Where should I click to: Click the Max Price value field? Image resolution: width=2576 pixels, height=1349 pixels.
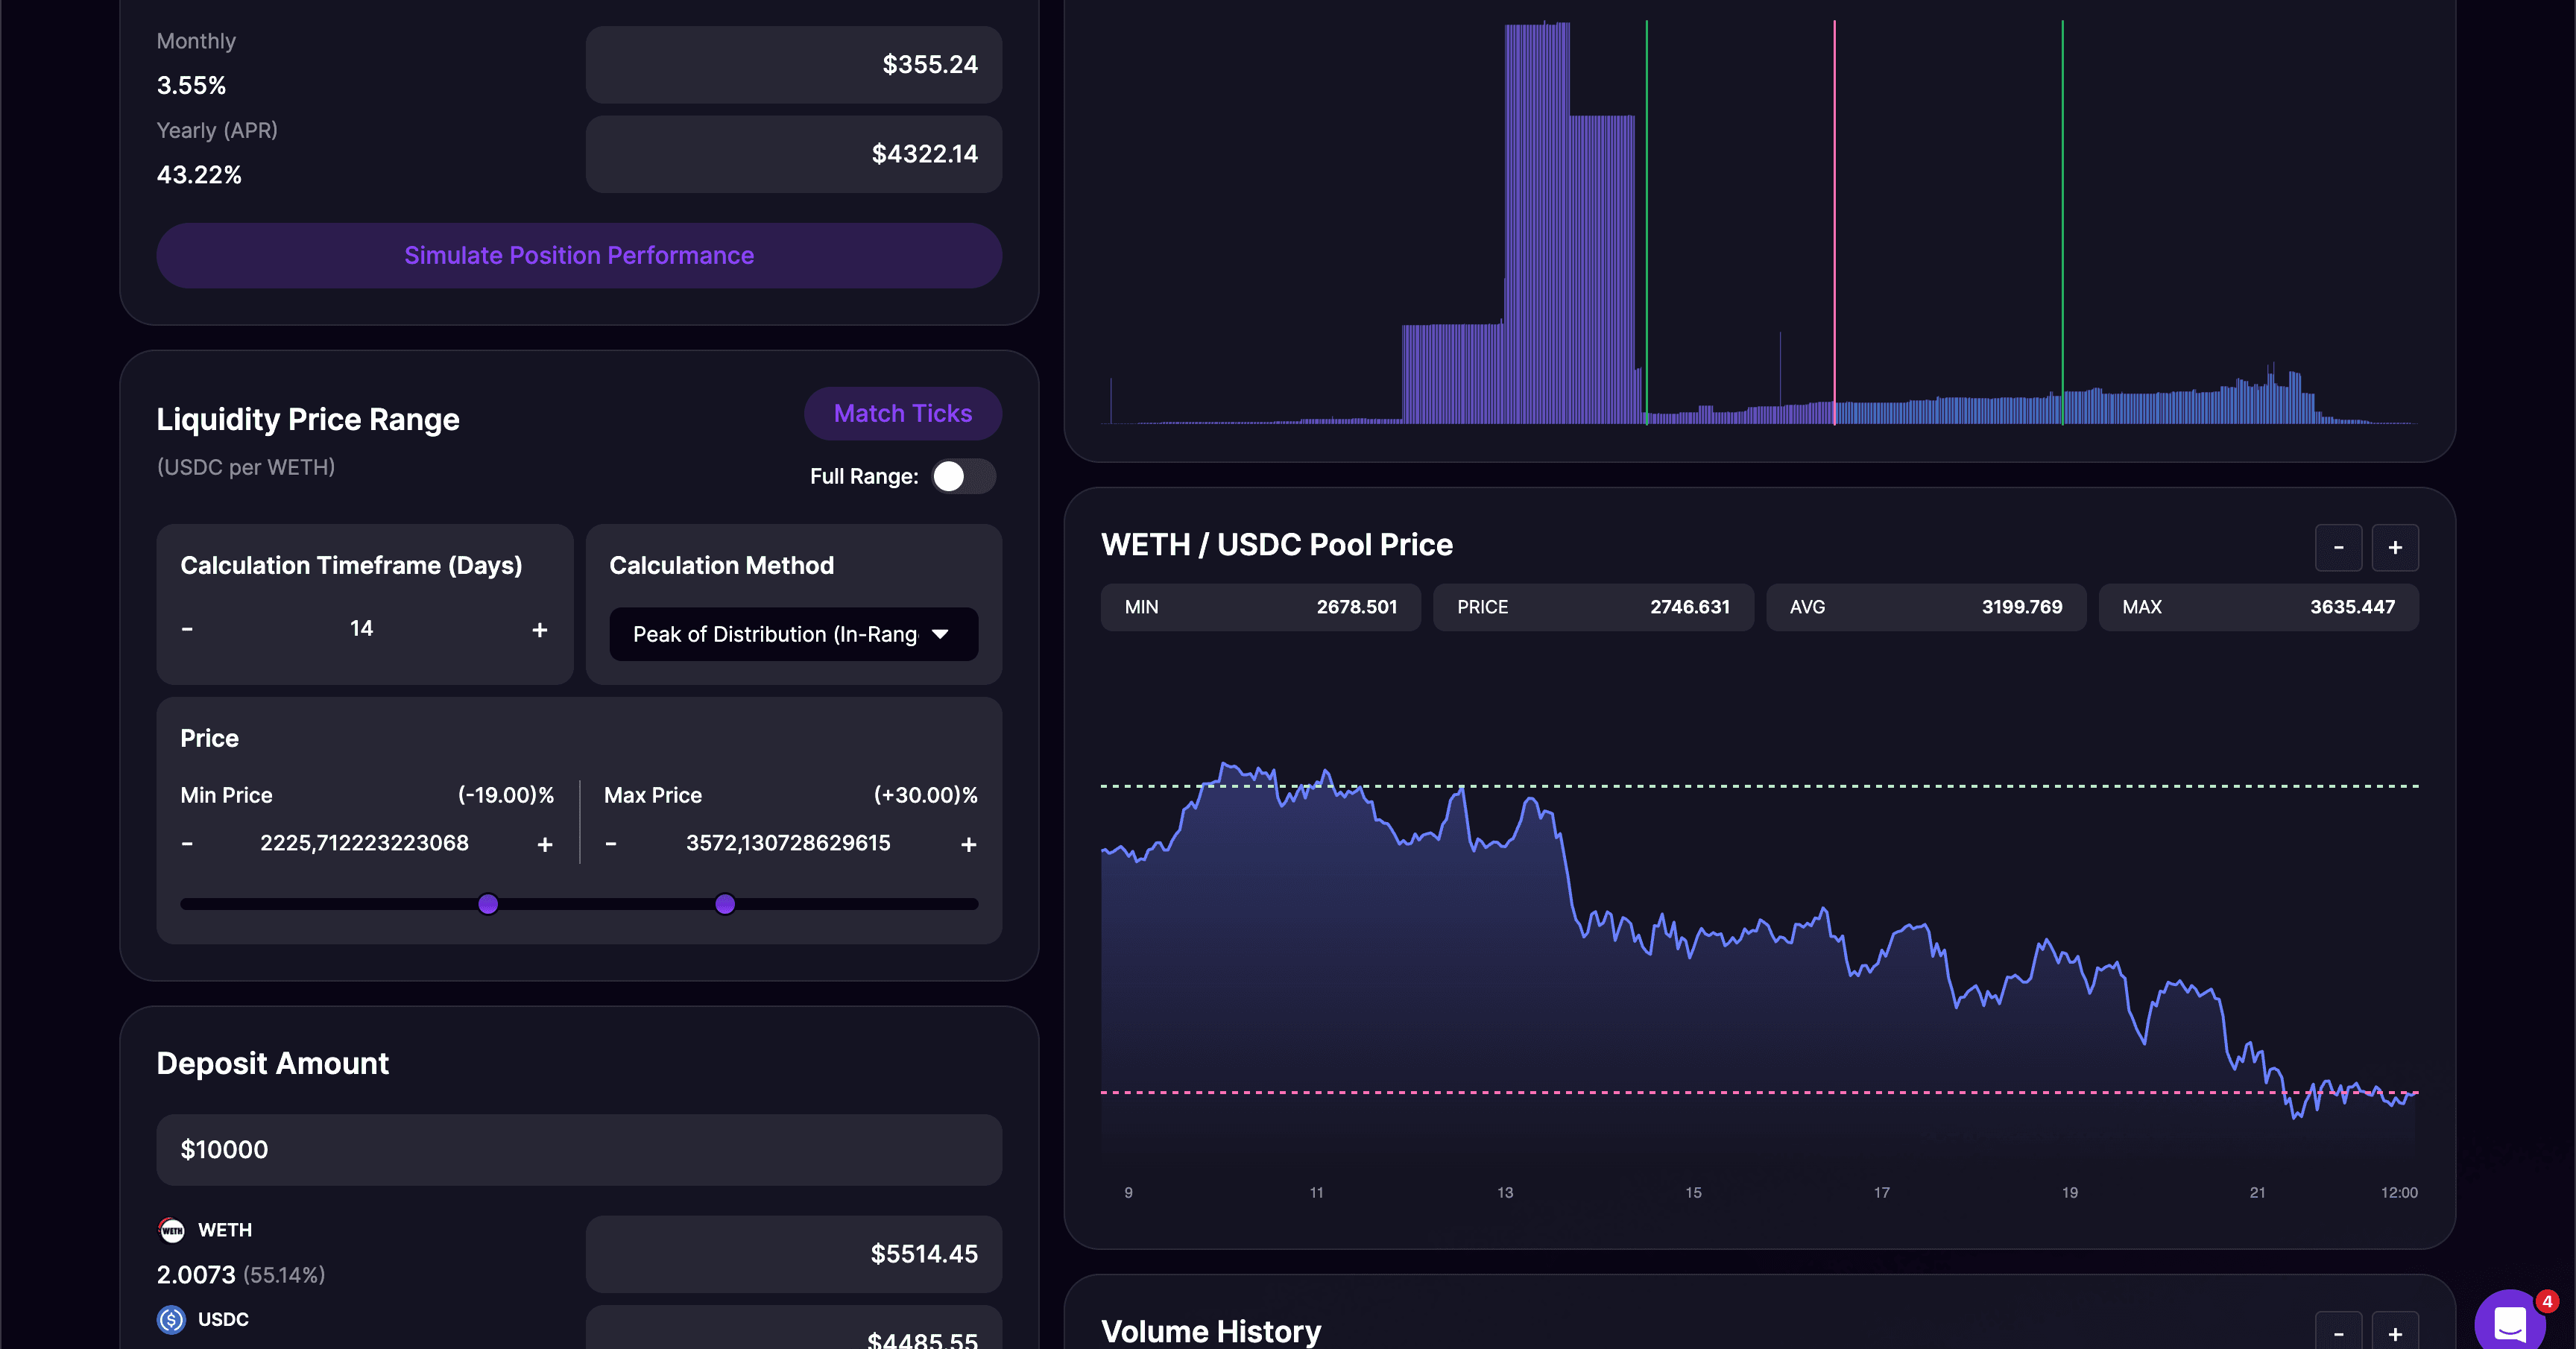tap(788, 843)
